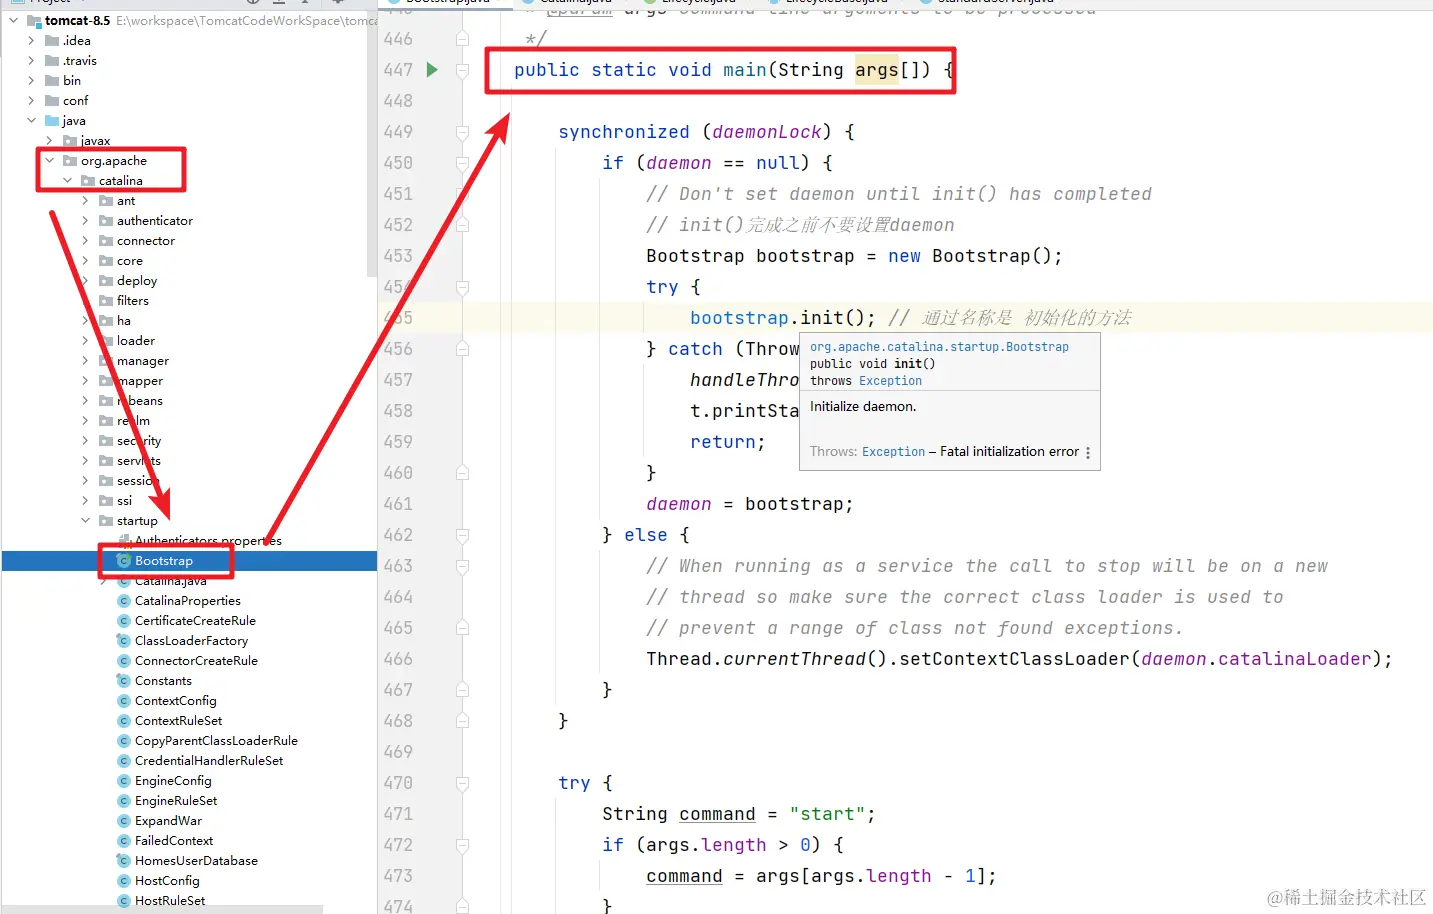Click the class icon beside FailedContext
This screenshot has height=914, width=1433.
[124, 841]
